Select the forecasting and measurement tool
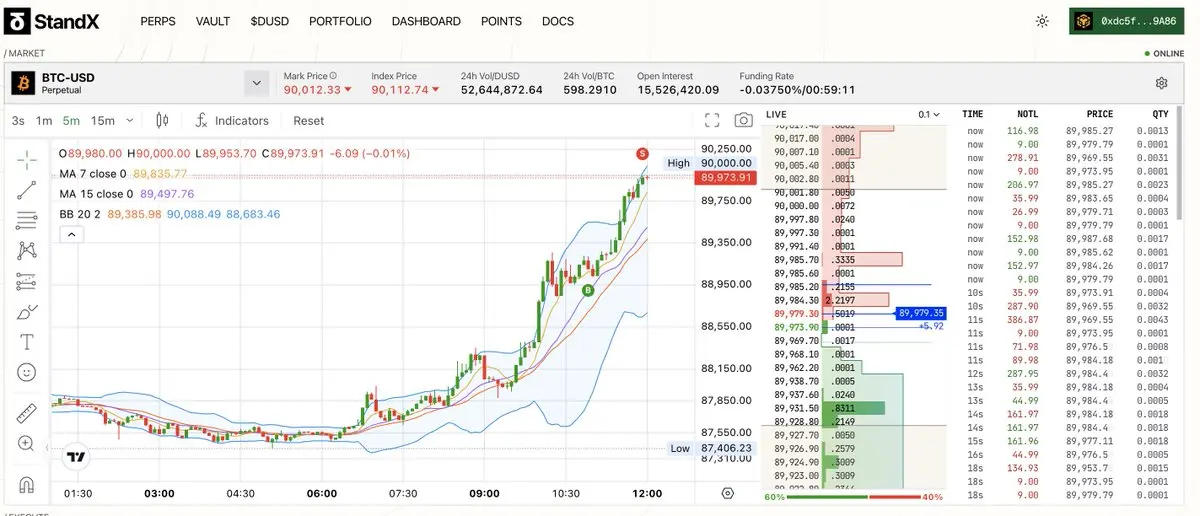Image resolution: width=1200 pixels, height=516 pixels. [27, 282]
